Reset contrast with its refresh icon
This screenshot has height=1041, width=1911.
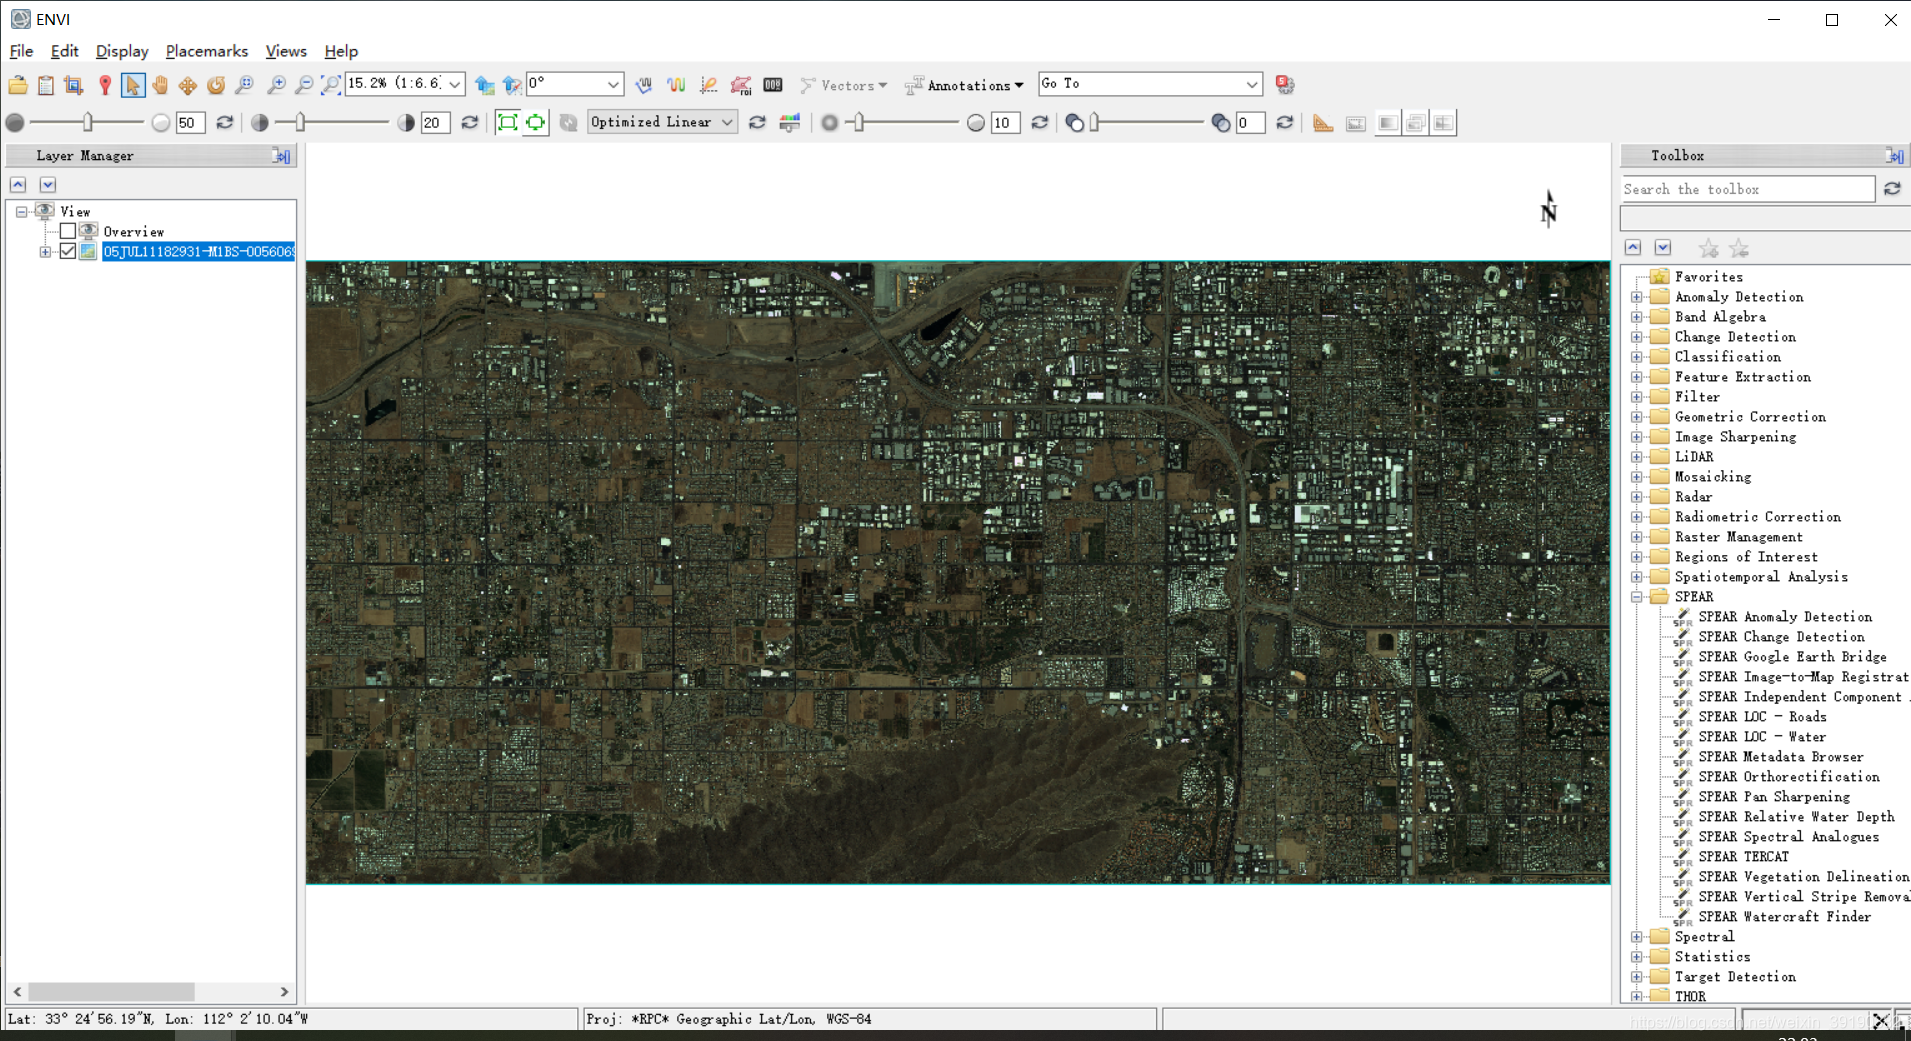point(469,122)
